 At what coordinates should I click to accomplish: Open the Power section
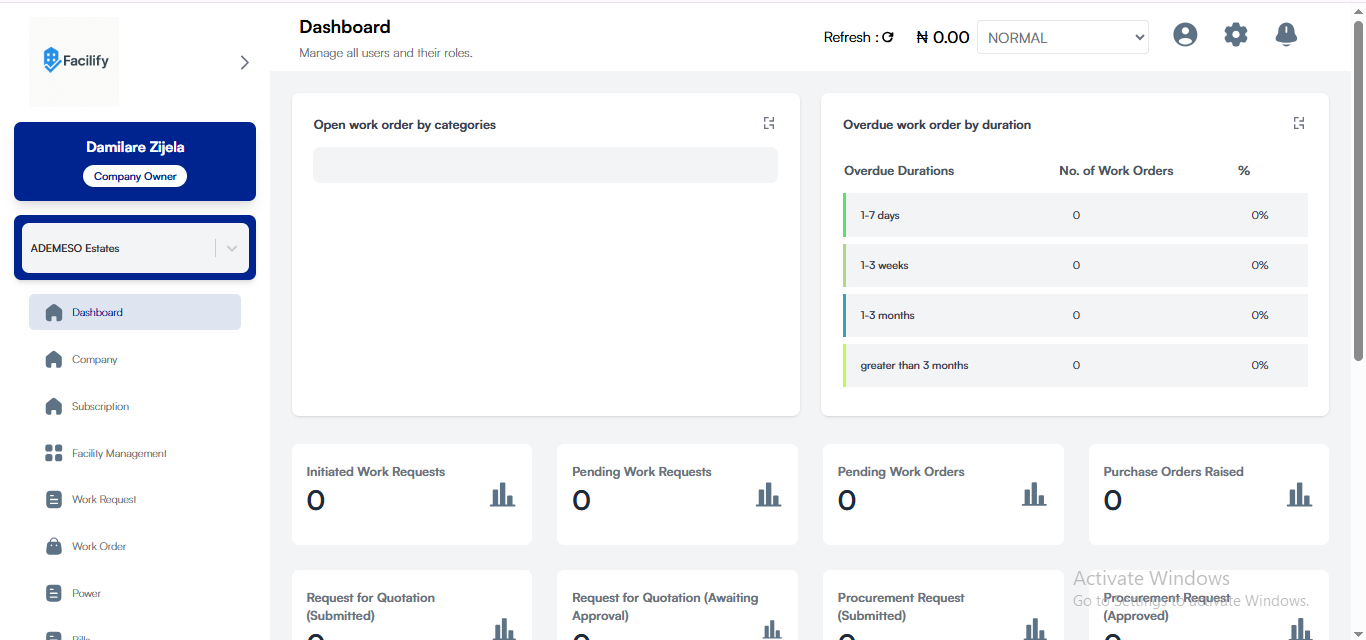(86, 593)
